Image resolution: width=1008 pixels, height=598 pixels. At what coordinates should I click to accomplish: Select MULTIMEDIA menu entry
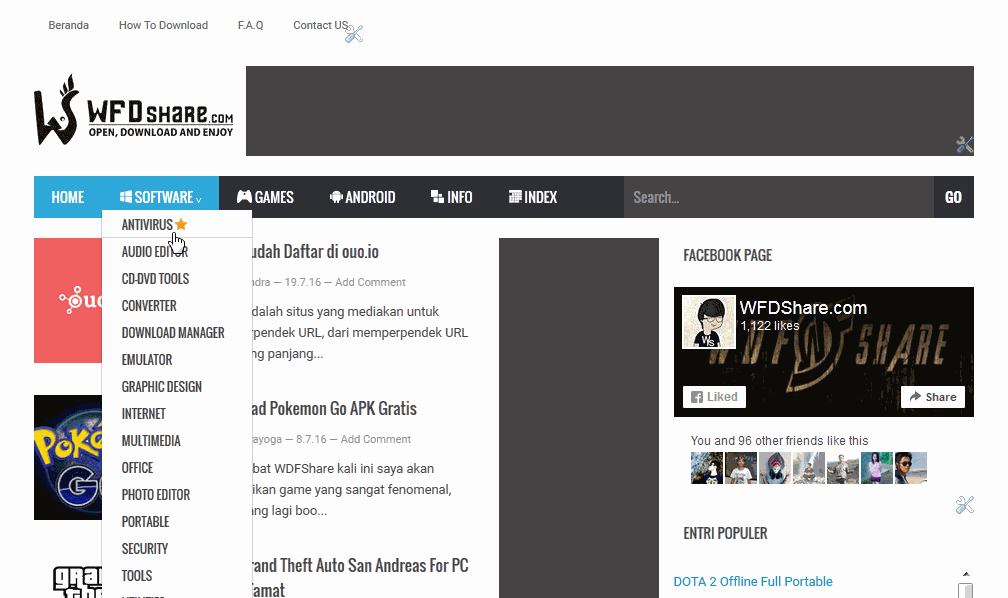pos(151,440)
